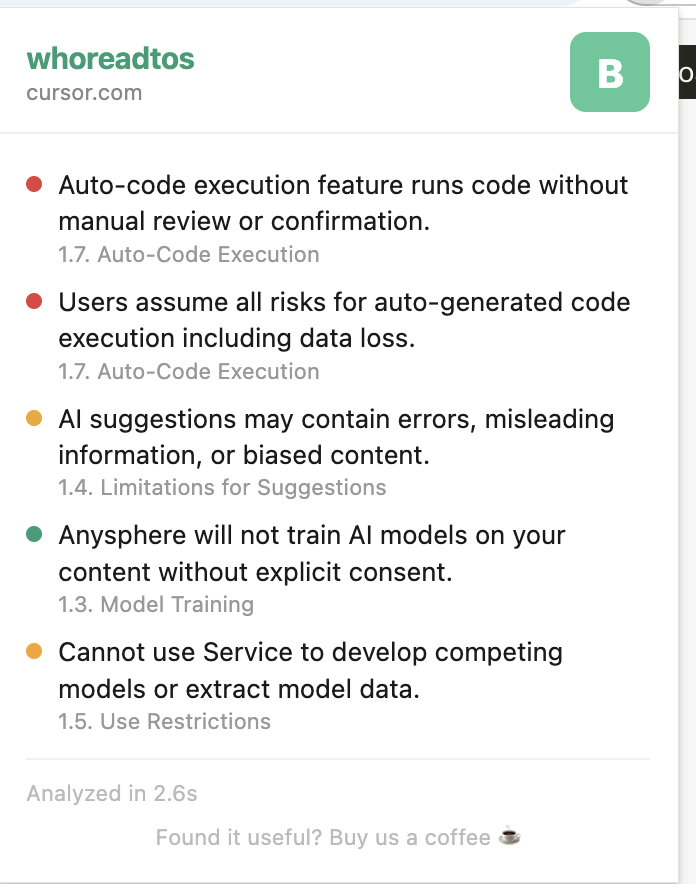
Task: Click the green B grade badge
Action: (x=610, y=72)
